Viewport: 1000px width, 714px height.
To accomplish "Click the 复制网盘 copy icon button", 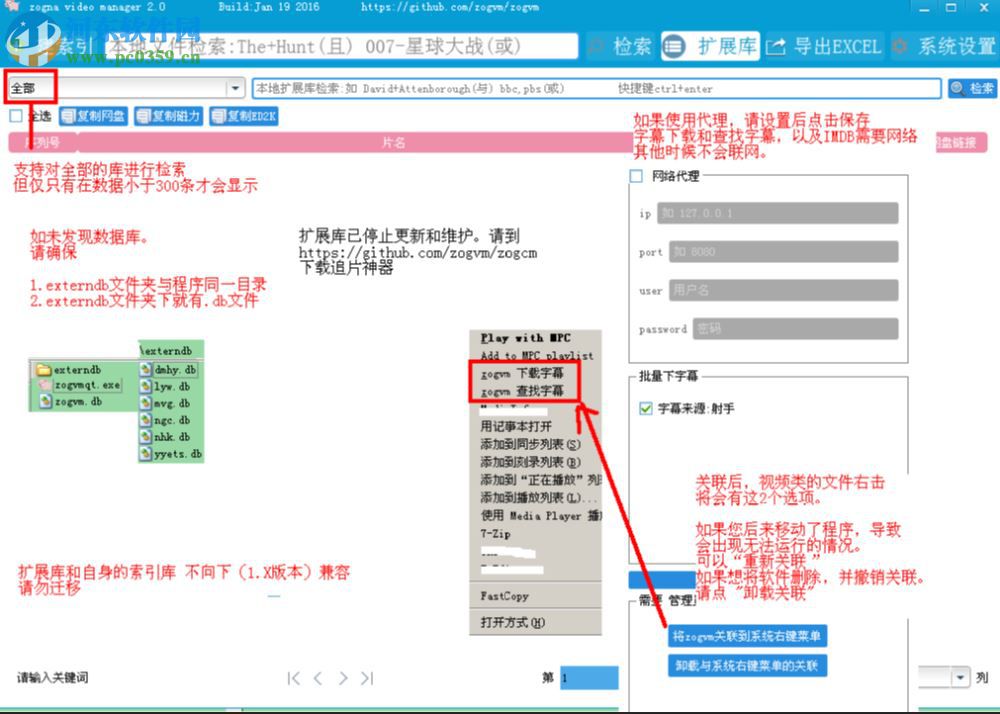I will (x=95, y=115).
